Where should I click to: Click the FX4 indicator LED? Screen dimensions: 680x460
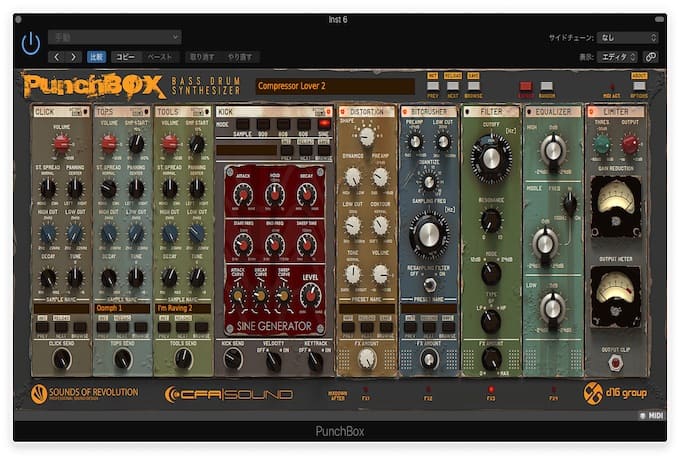553,390
